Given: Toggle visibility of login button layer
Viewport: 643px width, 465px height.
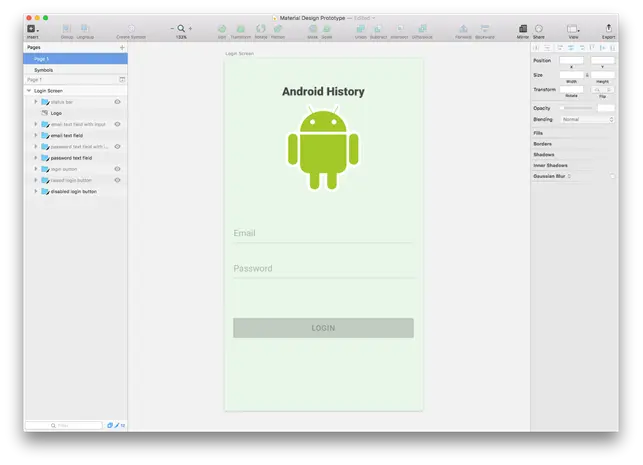Looking at the screenshot, I should tap(117, 169).
